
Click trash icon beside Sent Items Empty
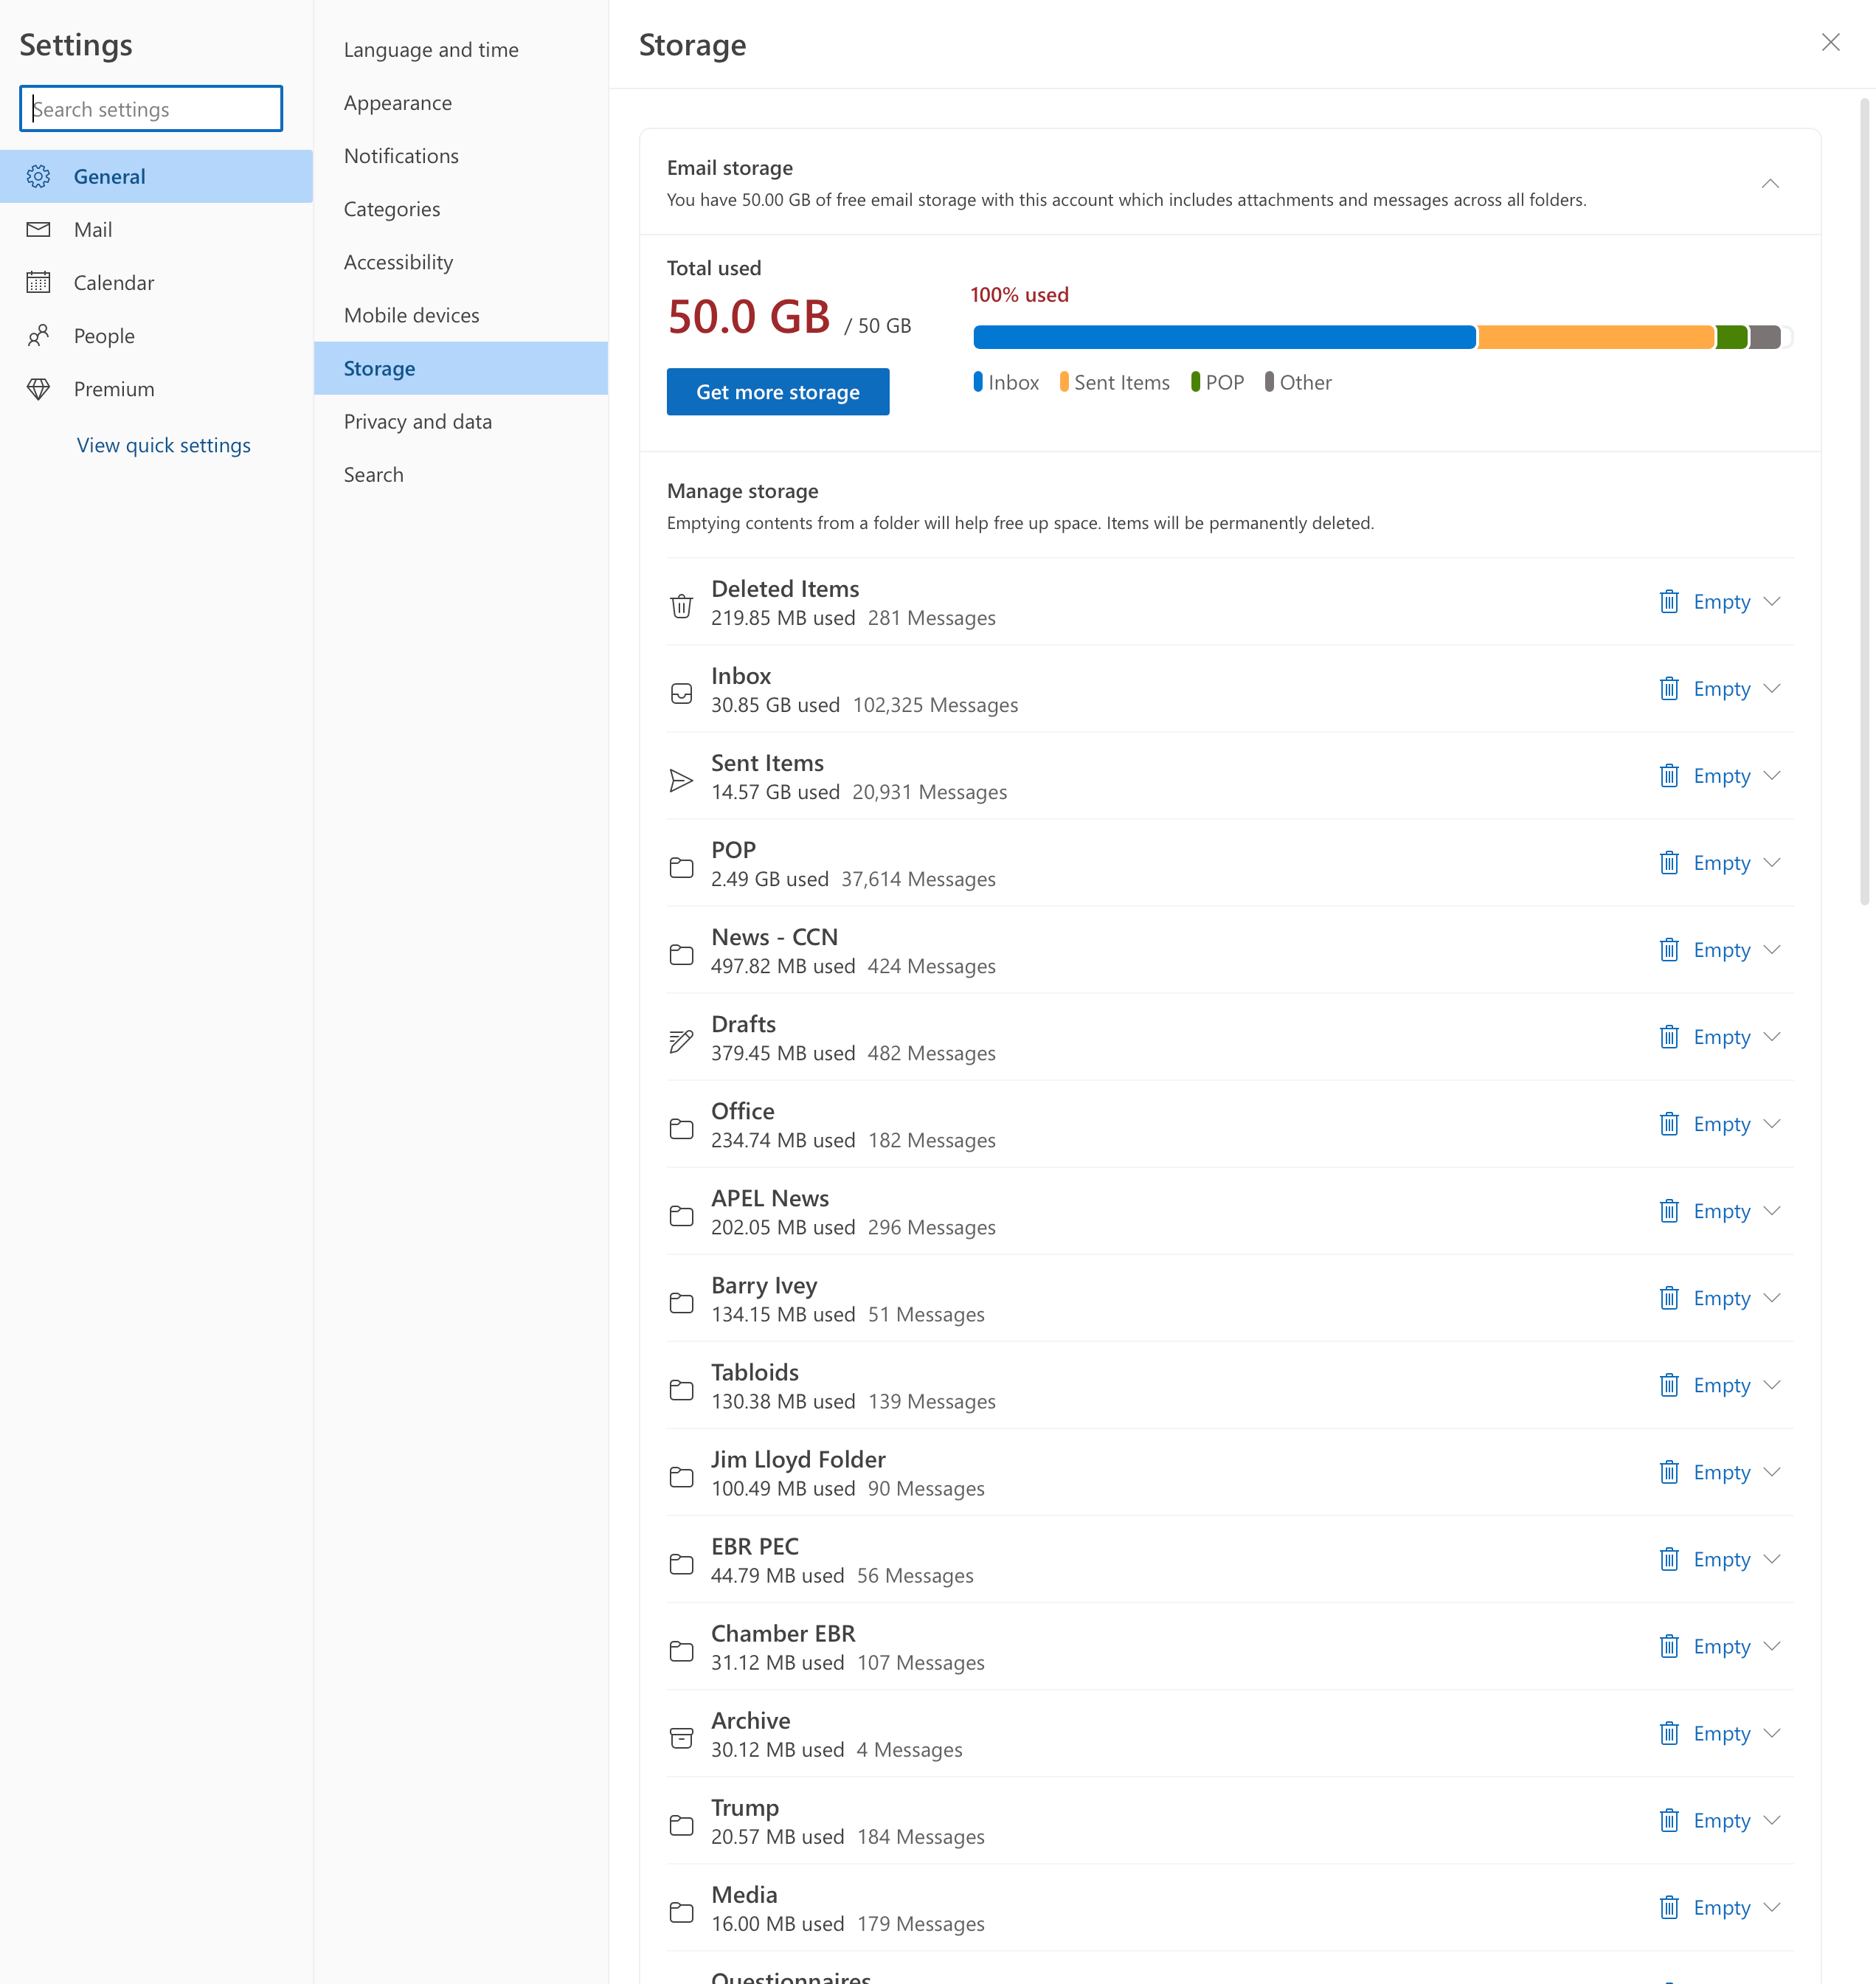[x=1669, y=775]
